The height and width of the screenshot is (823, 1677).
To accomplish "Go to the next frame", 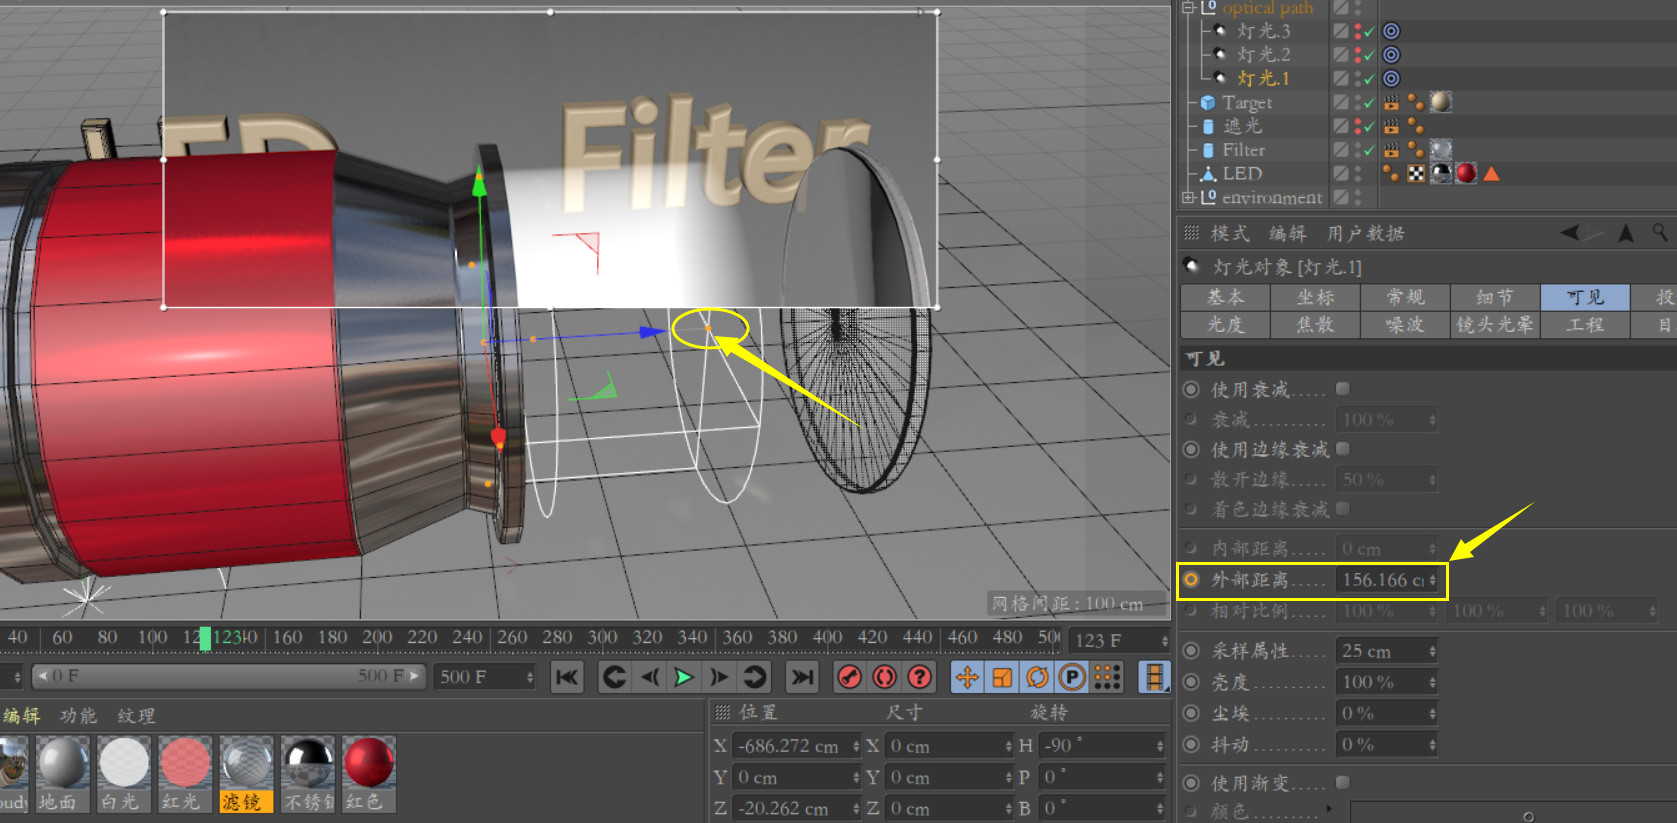I will coord(719,677).
